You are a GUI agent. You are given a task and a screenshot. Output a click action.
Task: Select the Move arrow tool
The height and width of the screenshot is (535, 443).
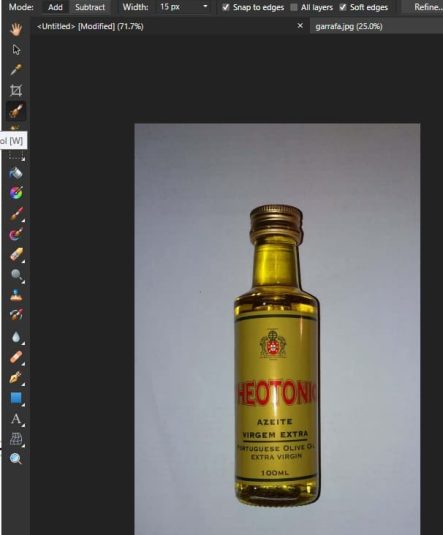point(16,50)
